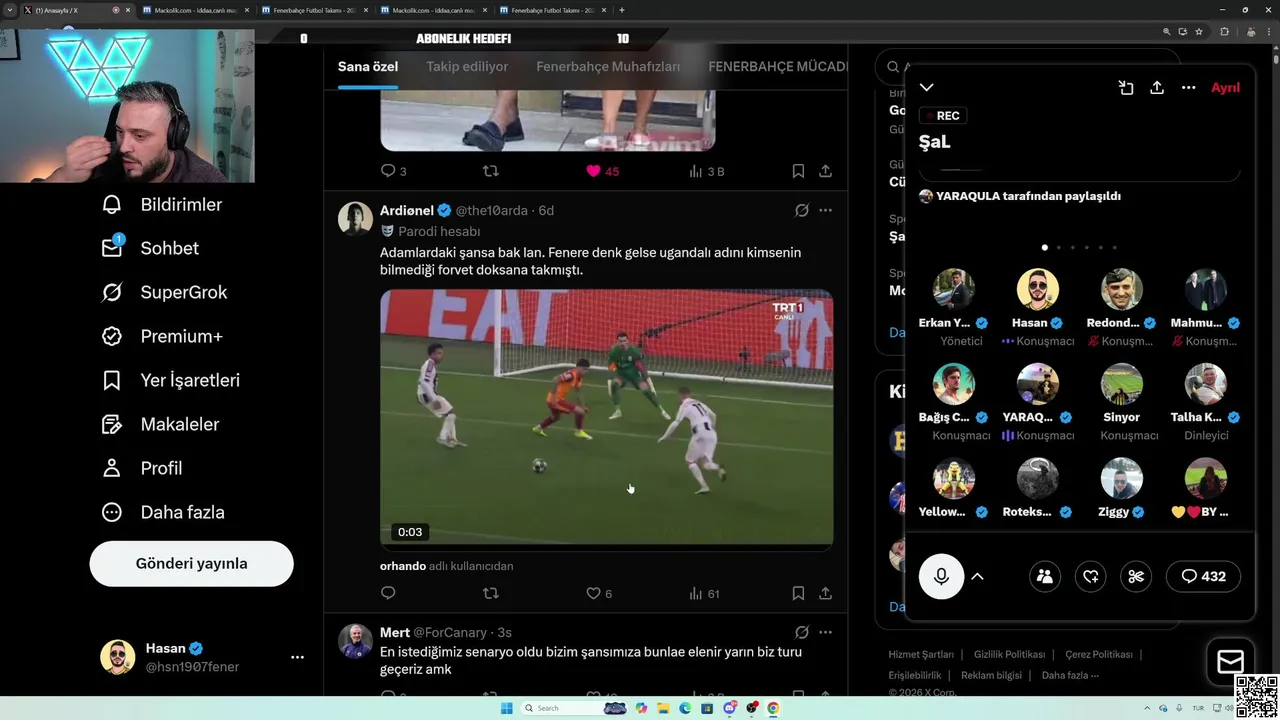This screenshot has width=1280, height=720.
Task: Open the Gizlilik Politikası footer link
Action: coord(1009,655)
